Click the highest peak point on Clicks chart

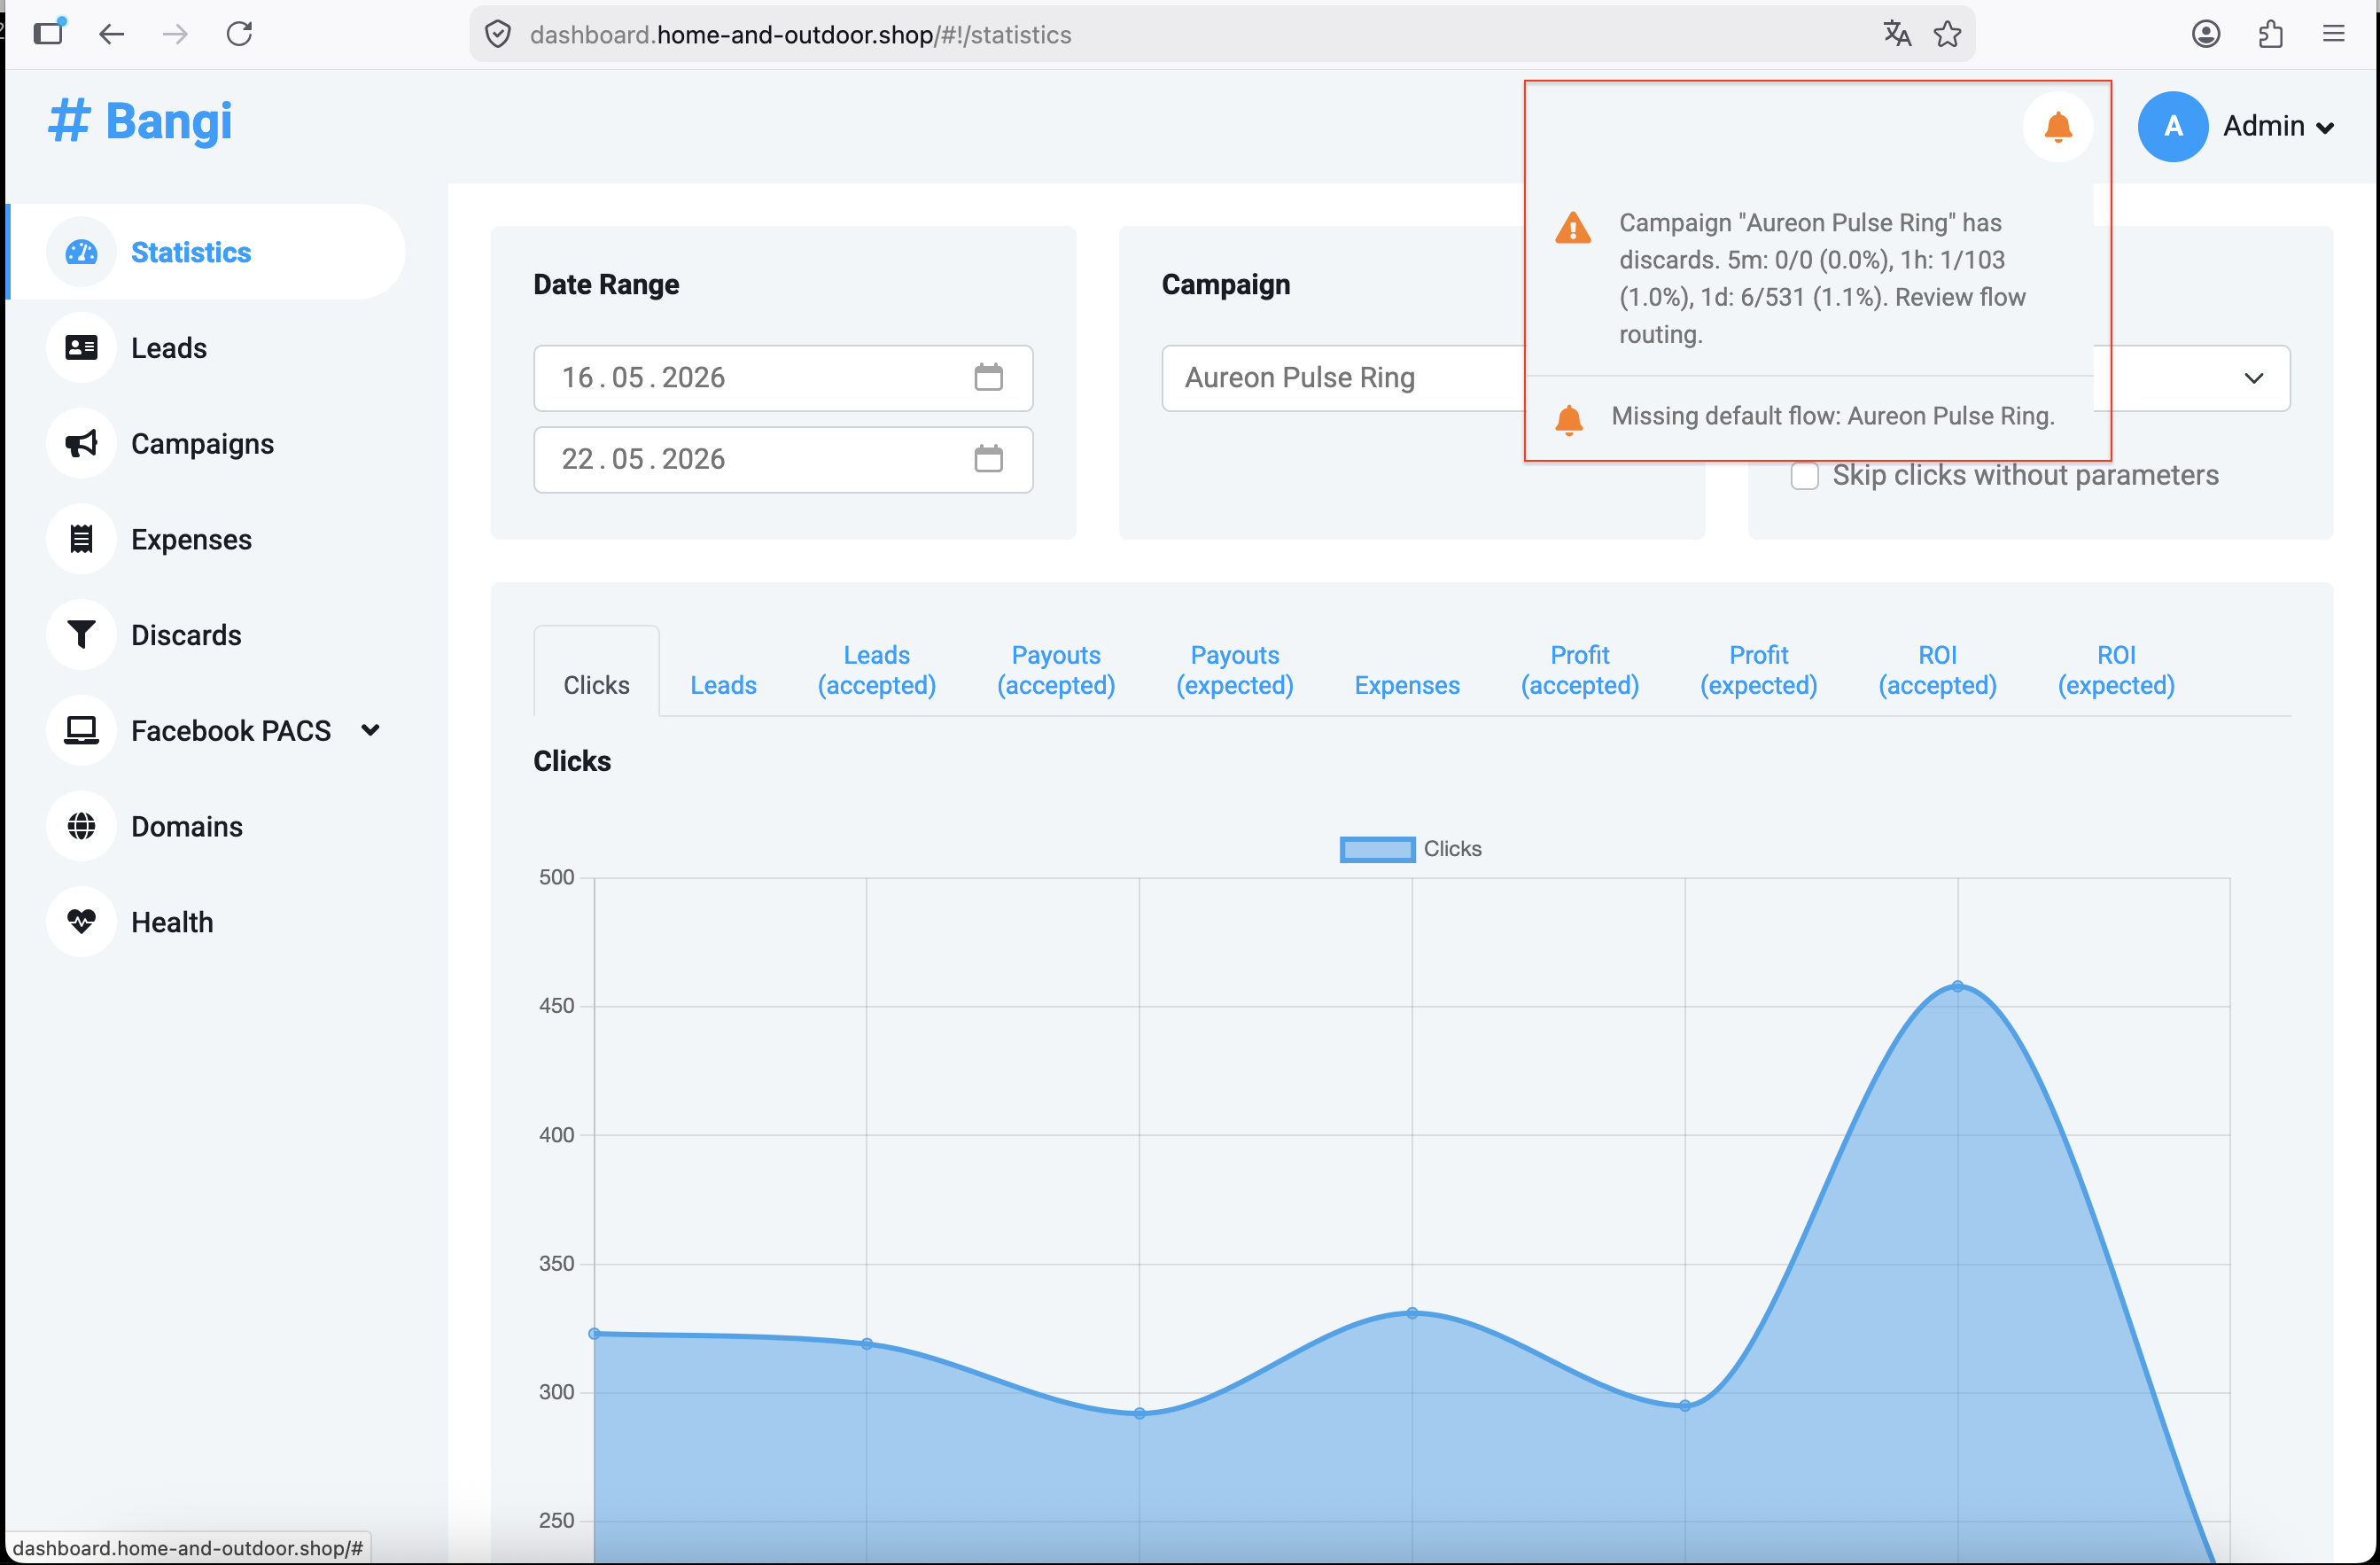tap(1957, 986)
